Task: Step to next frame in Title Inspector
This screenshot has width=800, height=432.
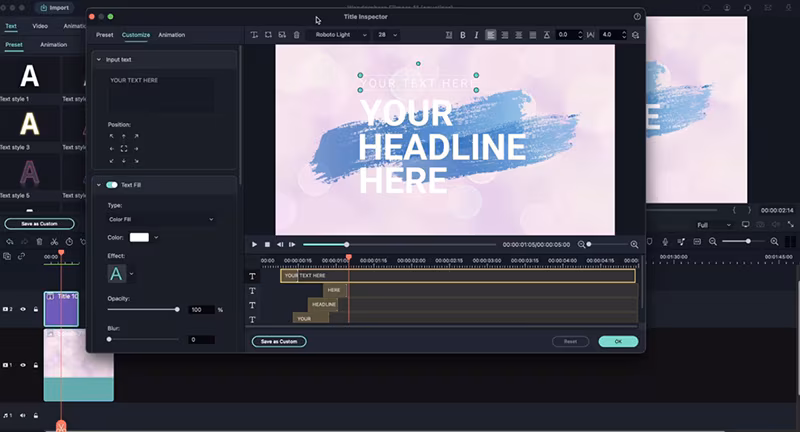Action: (292, 244)
